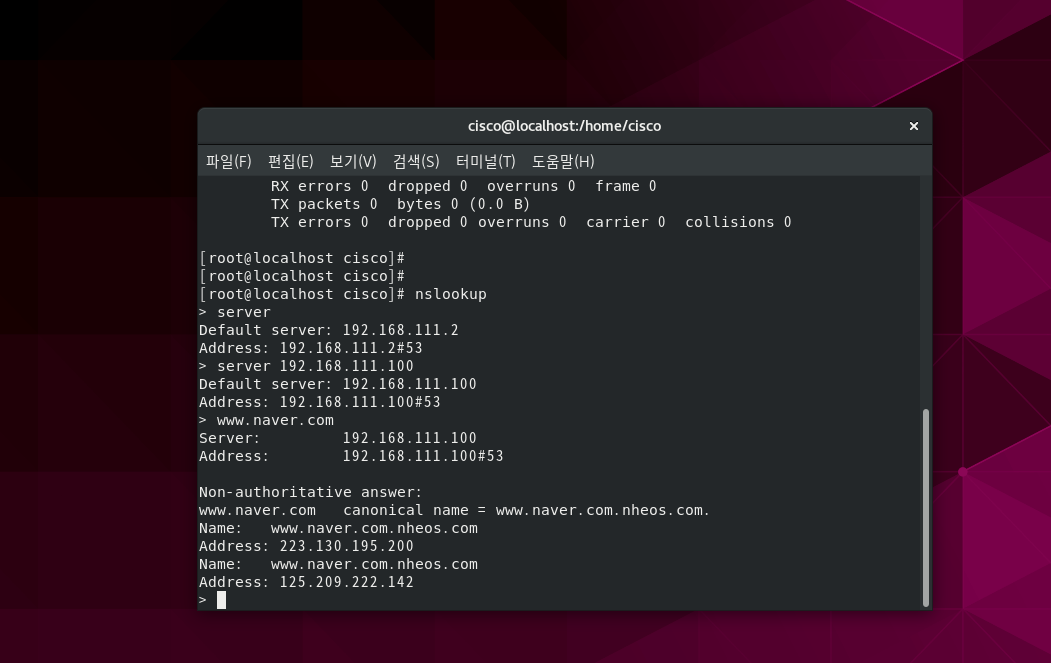Click the address 125.209.222.142
This screenshot has height=663, width=1051.
(347, 583)
